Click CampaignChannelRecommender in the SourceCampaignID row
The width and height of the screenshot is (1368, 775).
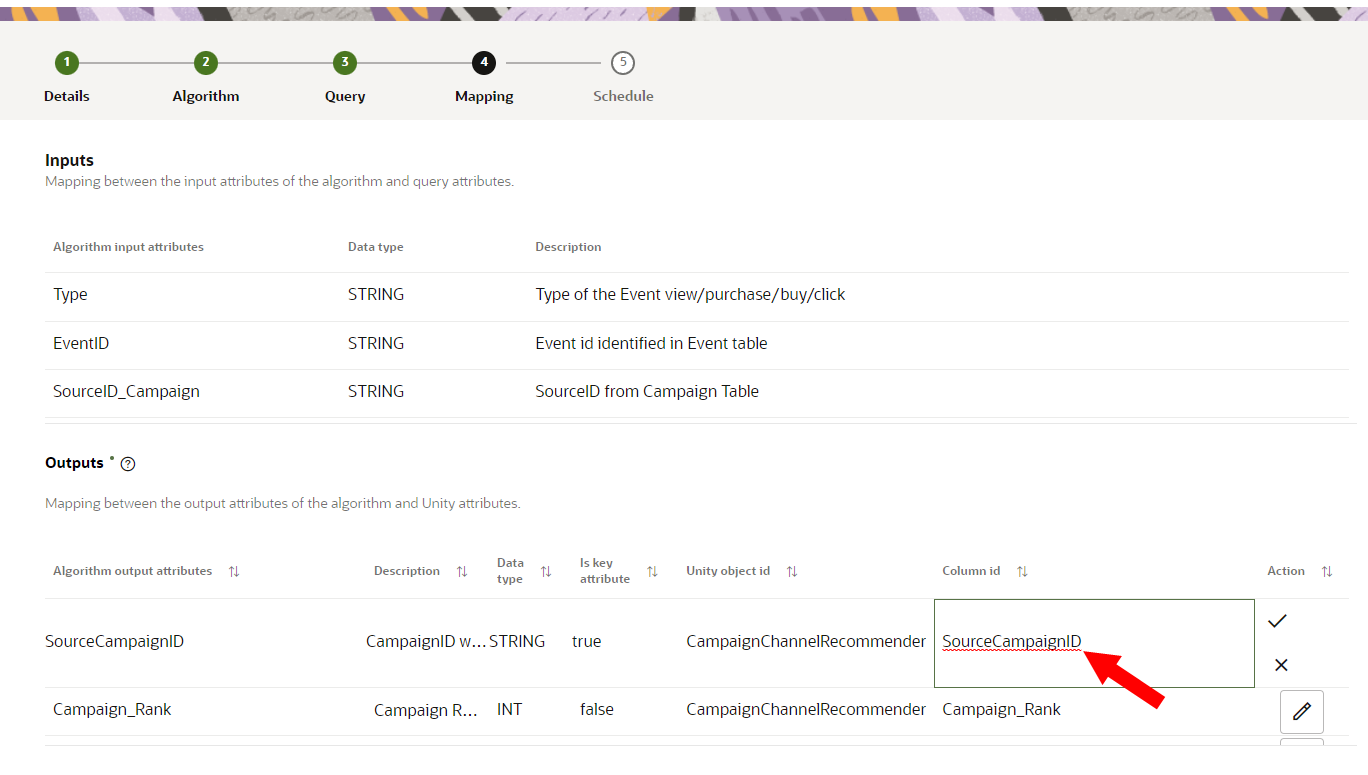tap(806, 642)
